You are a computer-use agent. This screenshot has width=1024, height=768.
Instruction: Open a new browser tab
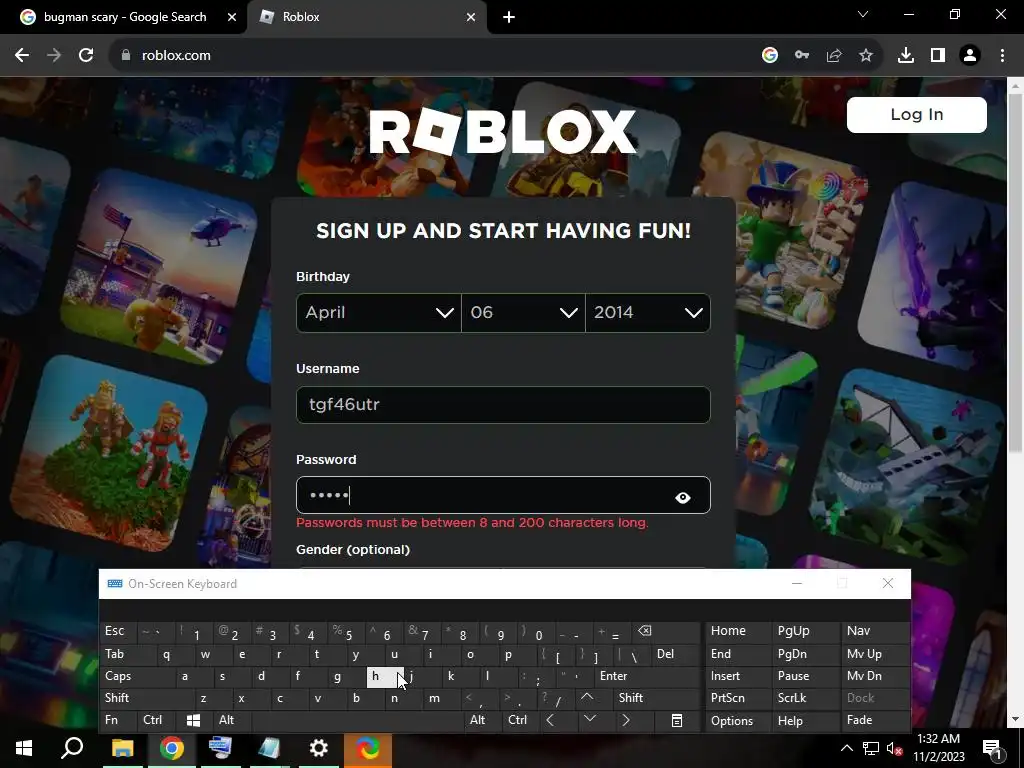(x=509, y=17)
